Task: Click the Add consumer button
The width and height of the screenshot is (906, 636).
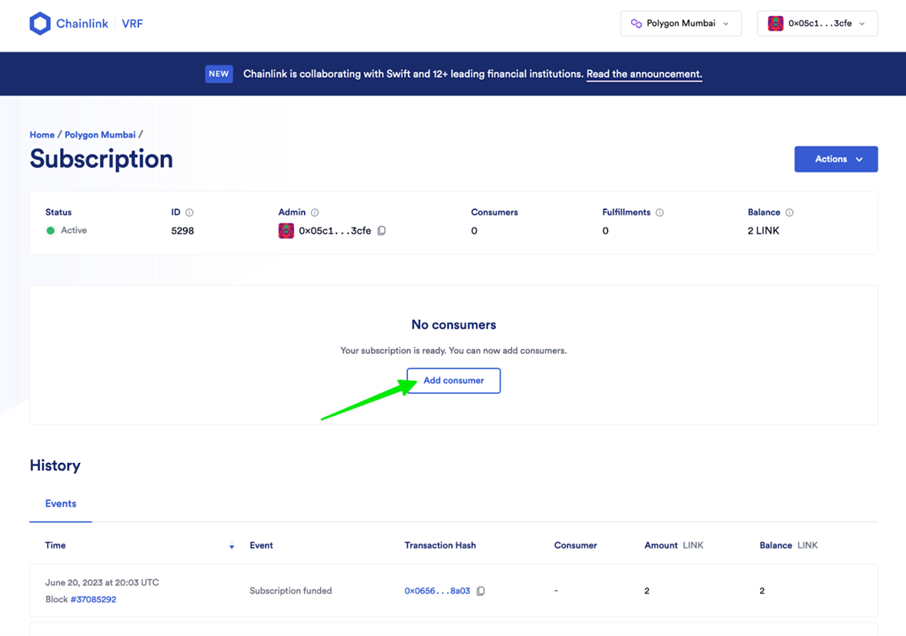Action: pyautogui.click(x=454, y=381)
